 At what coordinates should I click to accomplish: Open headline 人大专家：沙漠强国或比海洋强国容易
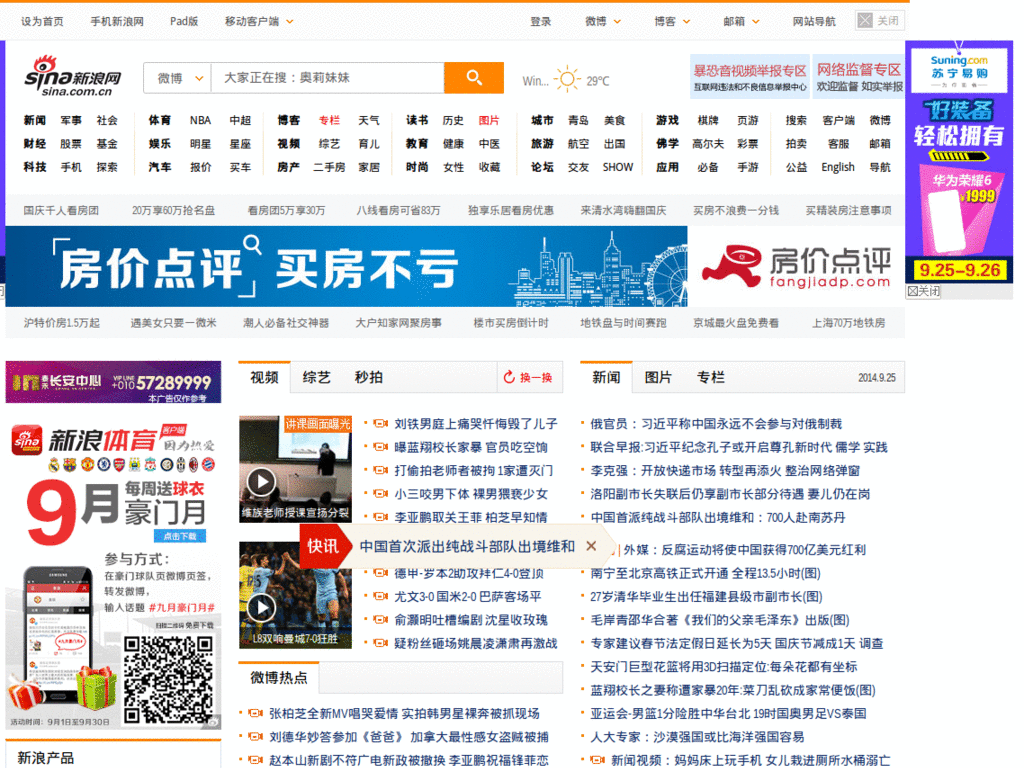pyautogui.click(x=697, y=737)
